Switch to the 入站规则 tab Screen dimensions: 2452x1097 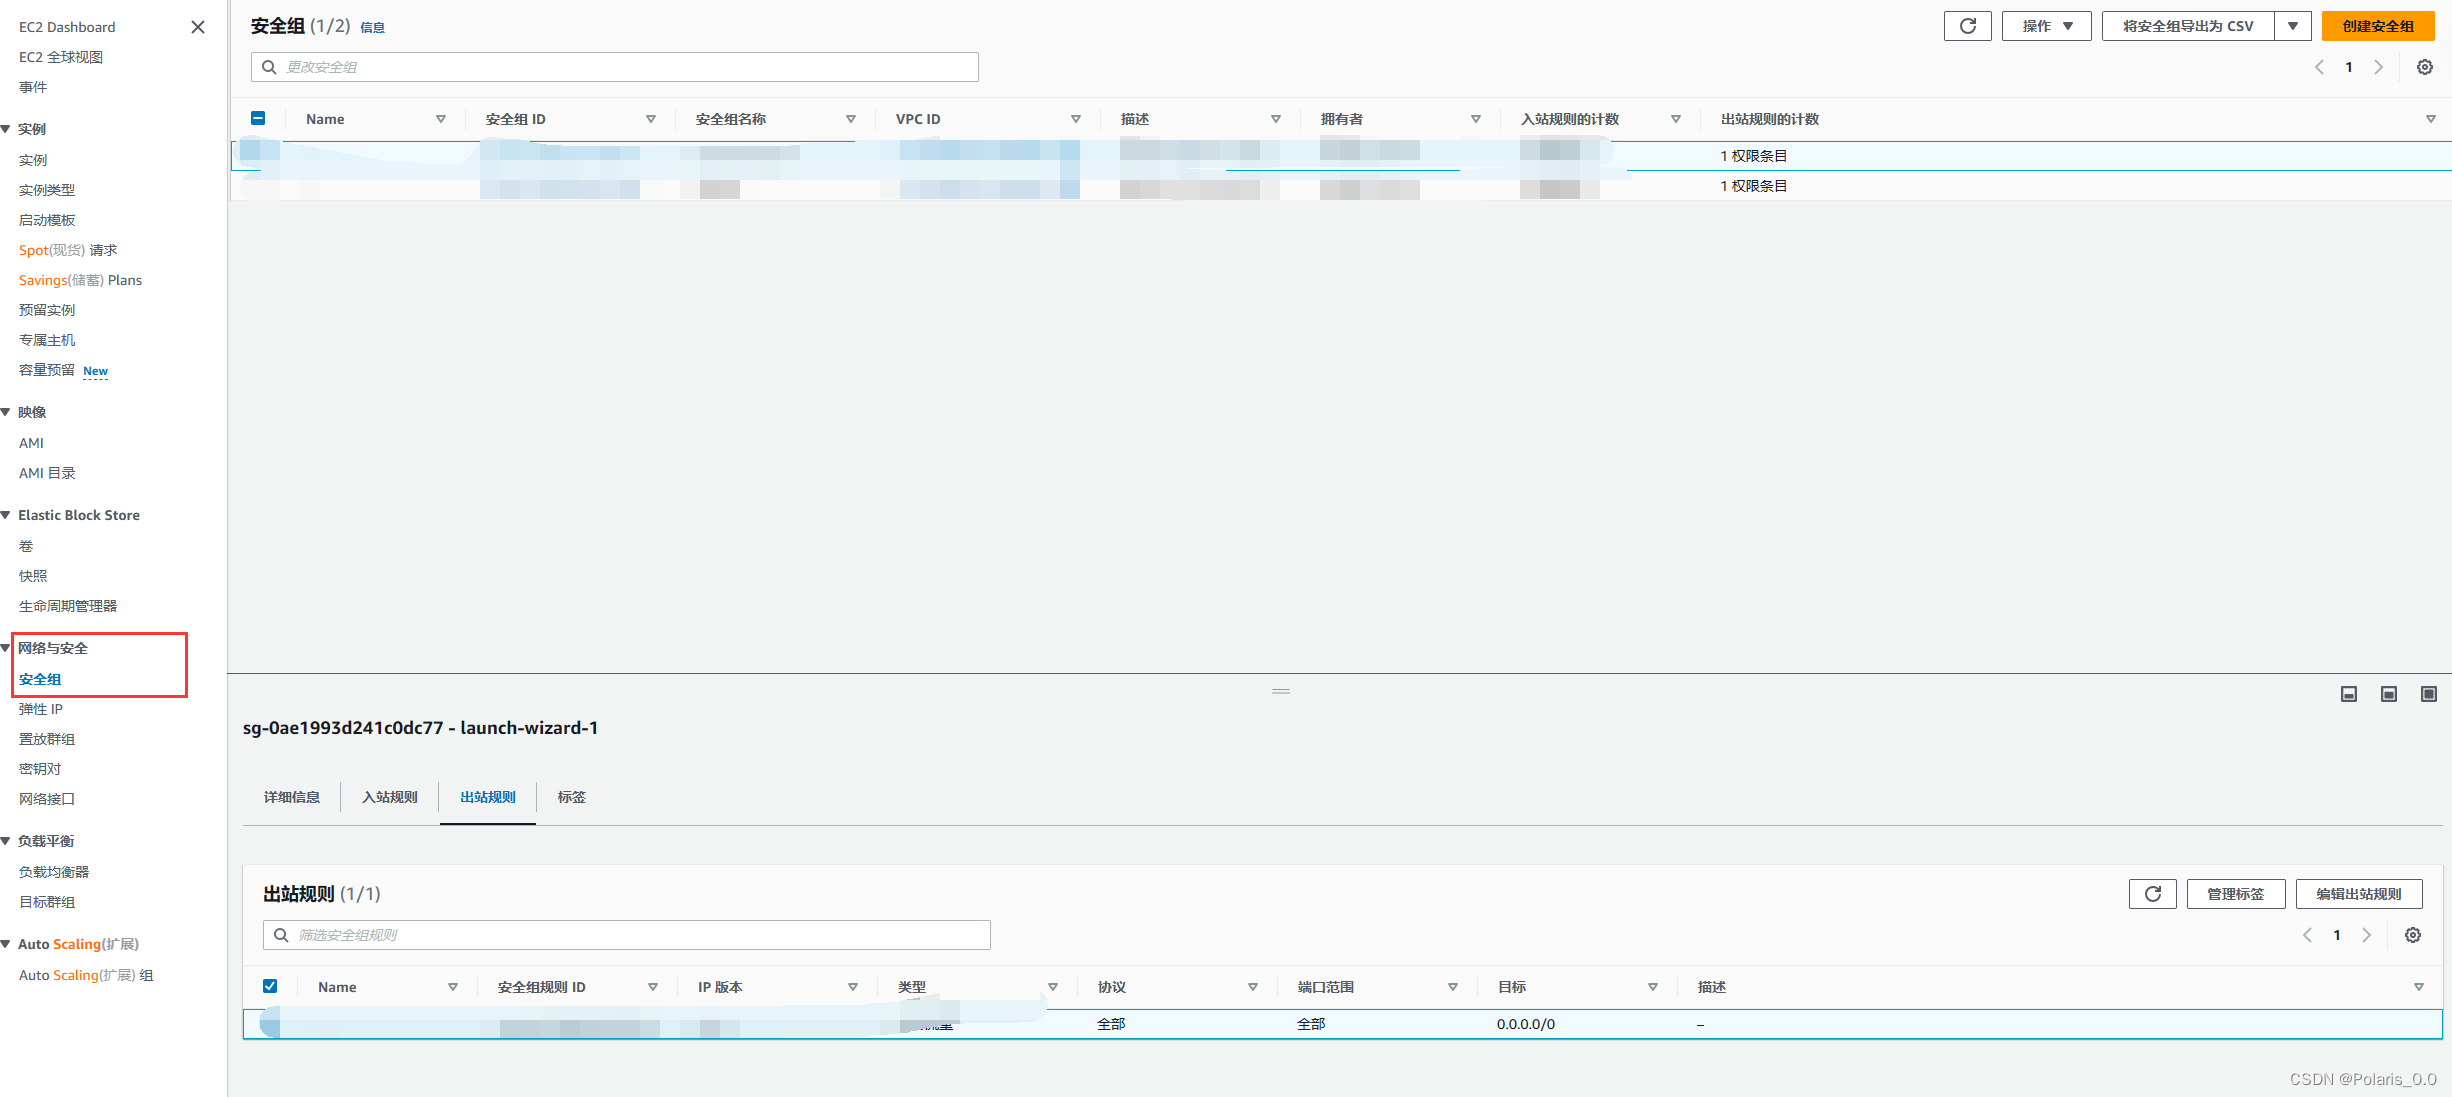[x=389, y=797]
